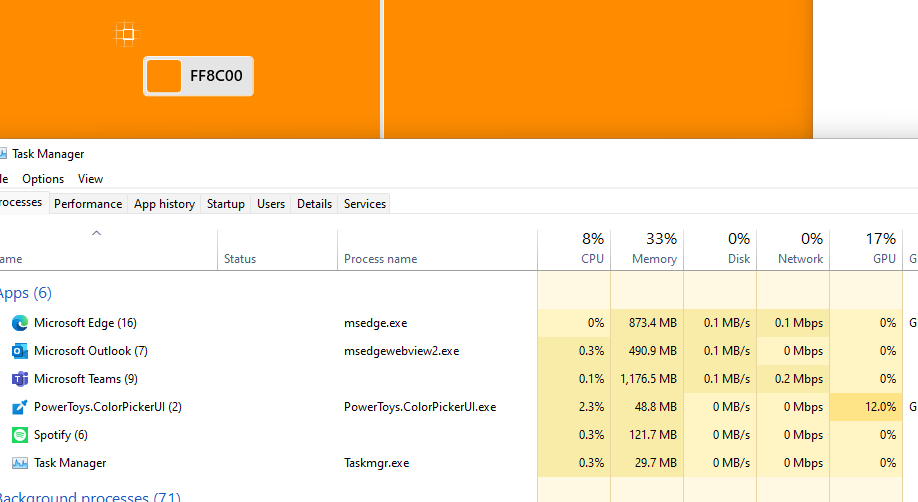Image resolution: width=918 pixels, height=502 pixels.
Task: Click the Background processes (71) group heading
Action: 89,497
